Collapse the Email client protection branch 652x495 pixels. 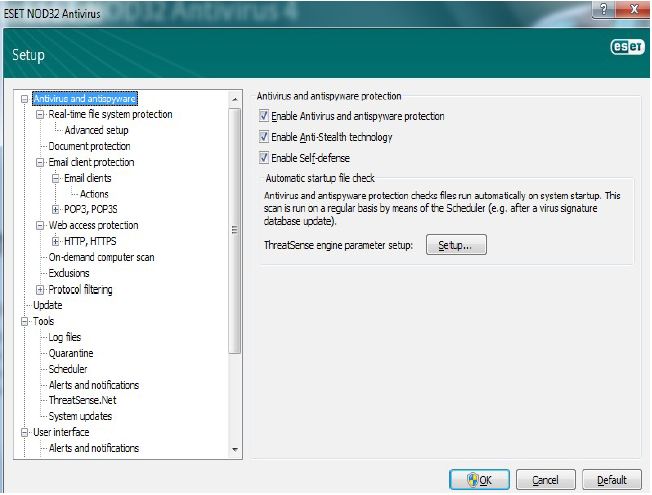tap(40, 162)
